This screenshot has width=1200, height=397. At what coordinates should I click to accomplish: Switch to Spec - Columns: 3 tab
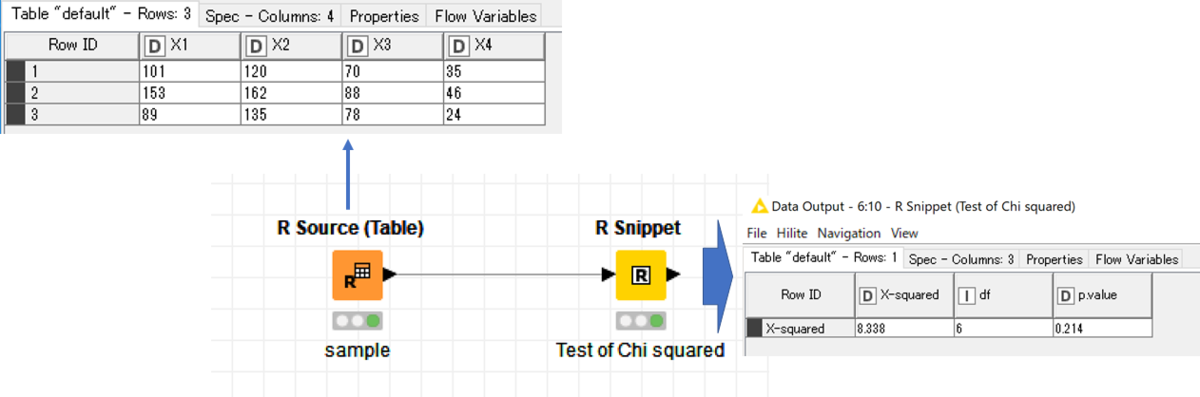point(962,259)
